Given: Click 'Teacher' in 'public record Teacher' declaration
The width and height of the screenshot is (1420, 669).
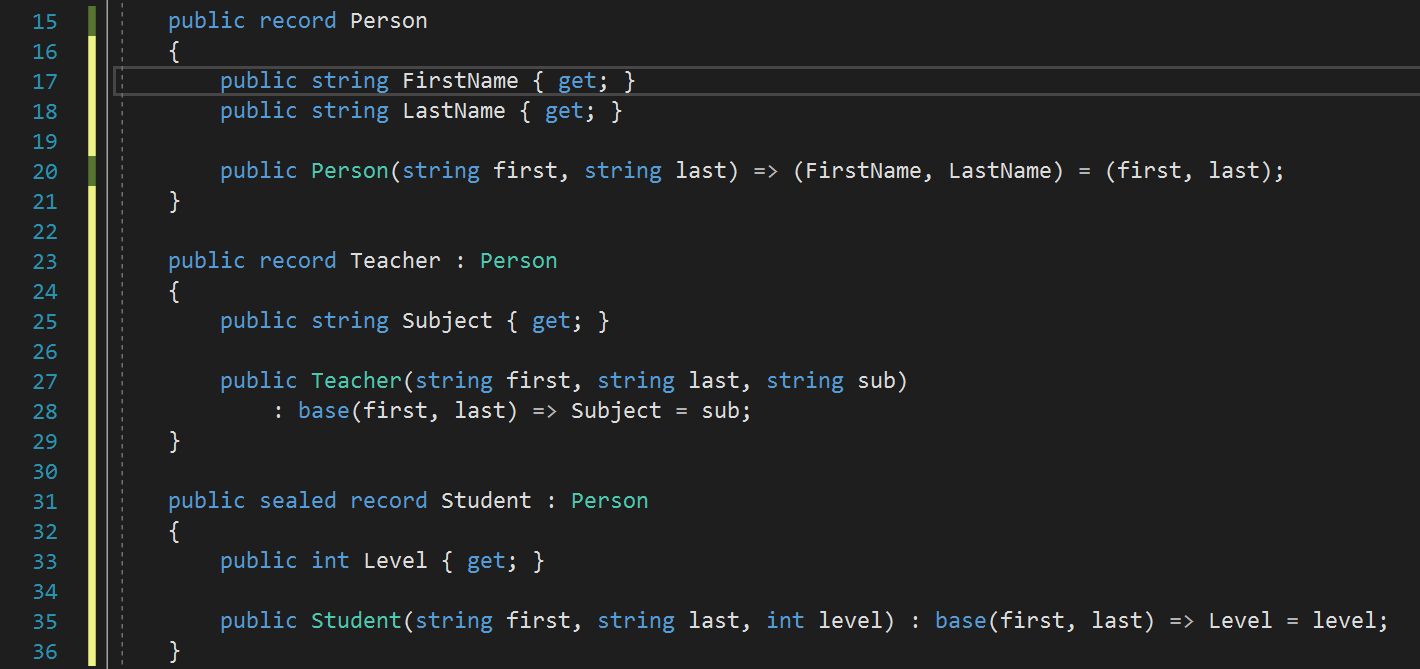Looking at the screenshot, I should (x=395, y=261).
